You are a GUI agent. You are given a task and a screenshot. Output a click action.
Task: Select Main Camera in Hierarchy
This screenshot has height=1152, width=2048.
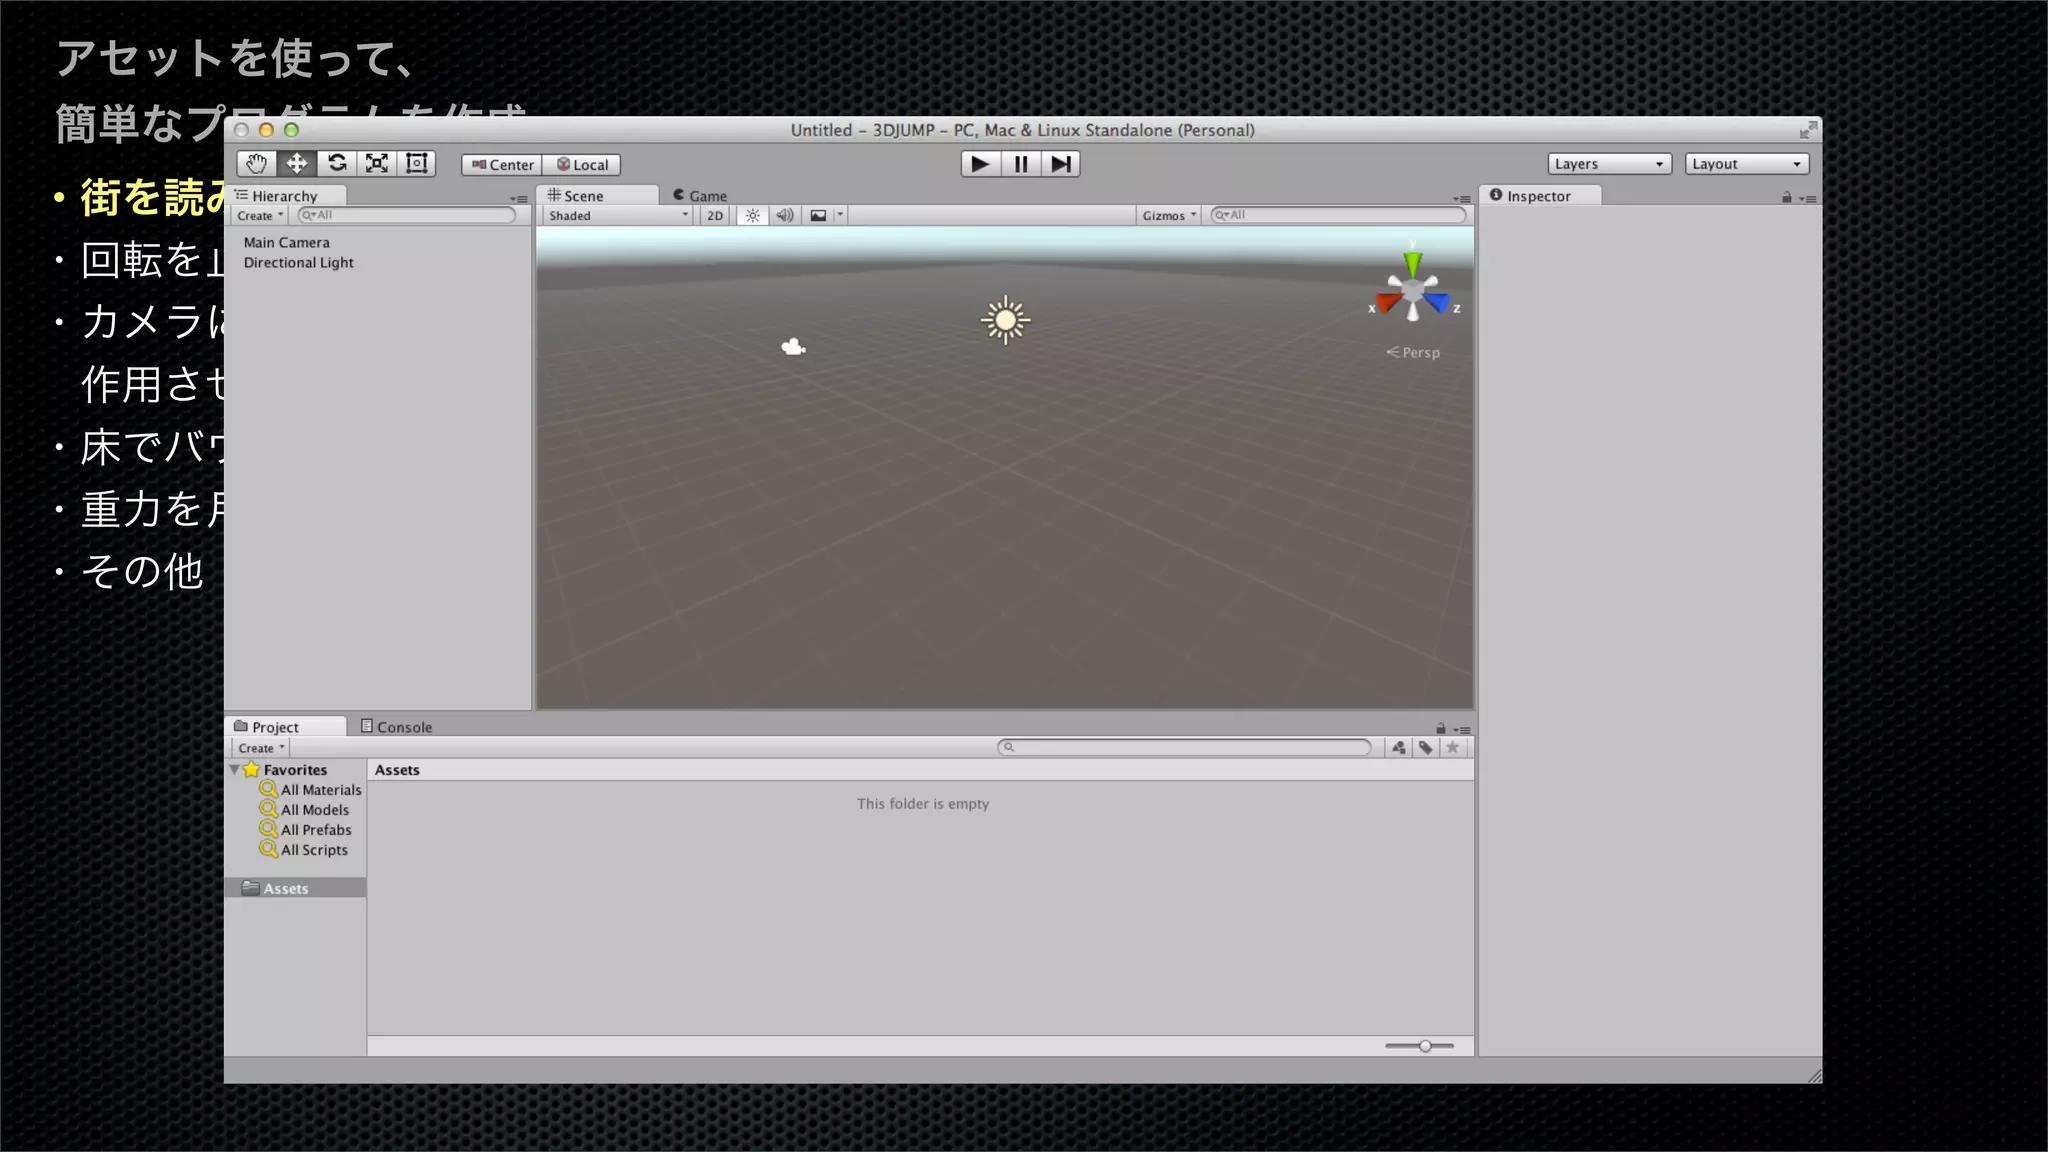287,243
